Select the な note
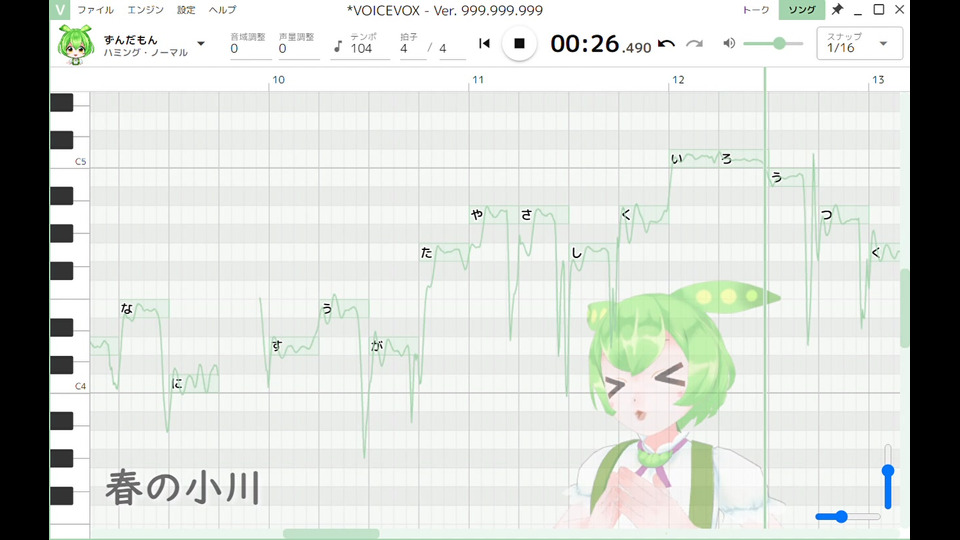Image resolution: width=960 pixels, height=540 pixels. (144, 309)
